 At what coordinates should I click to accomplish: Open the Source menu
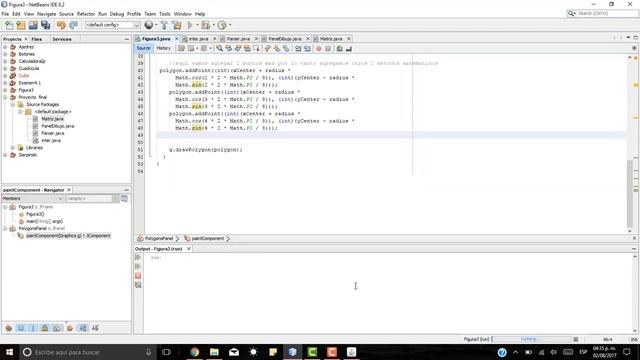tap(66, 14)
